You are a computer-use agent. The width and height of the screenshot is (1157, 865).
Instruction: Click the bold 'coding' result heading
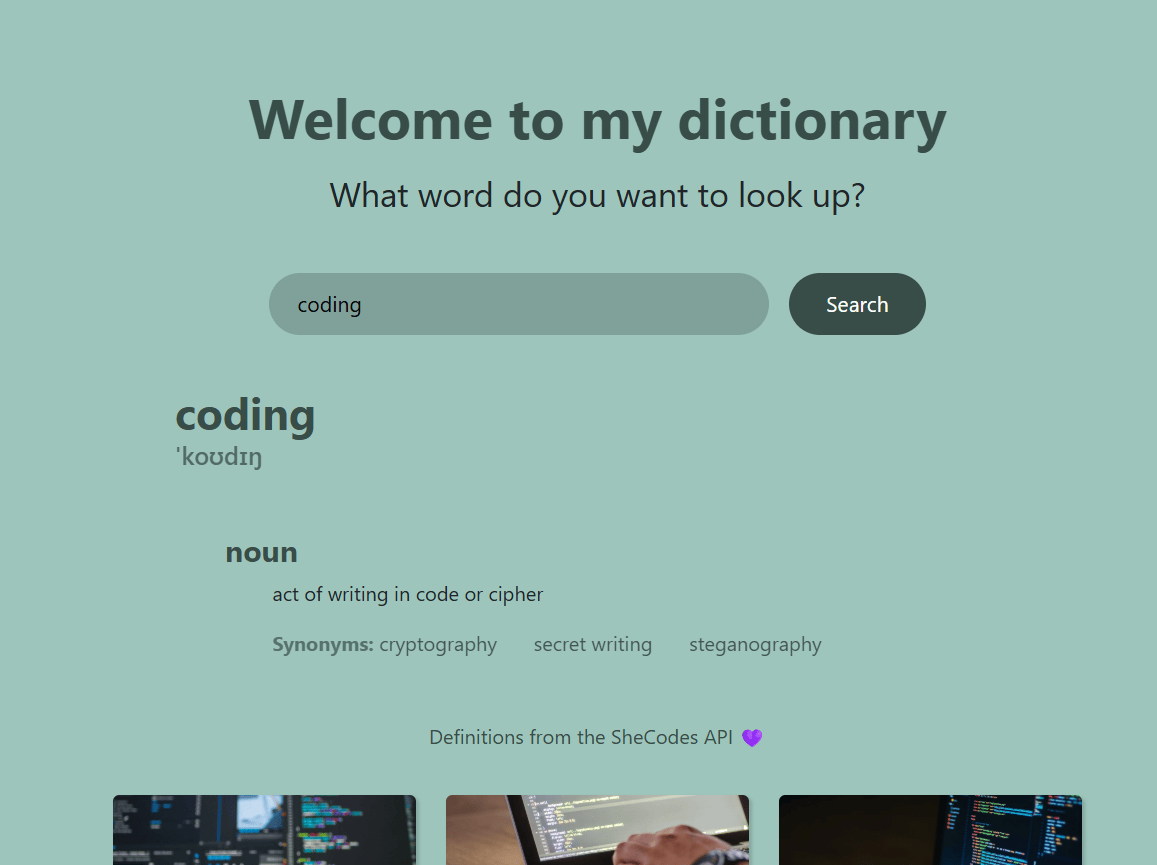click(x=245, y=415)
